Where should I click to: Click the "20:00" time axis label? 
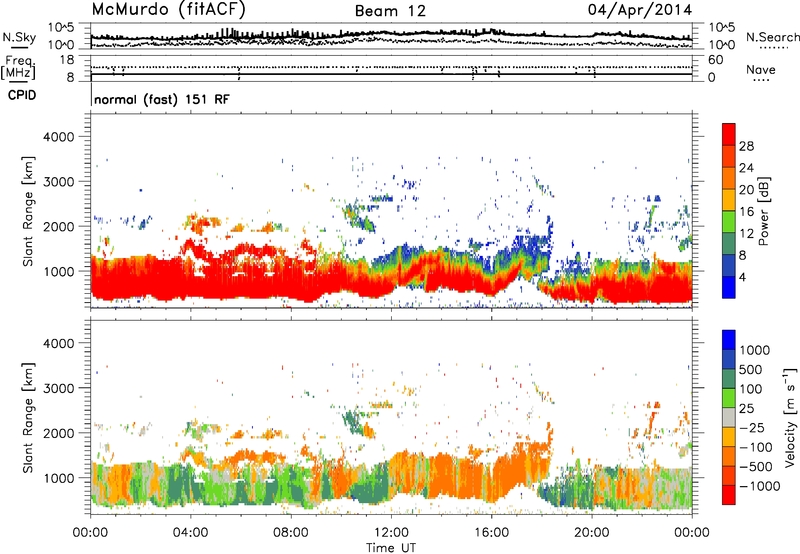click(x=592, y=533)
